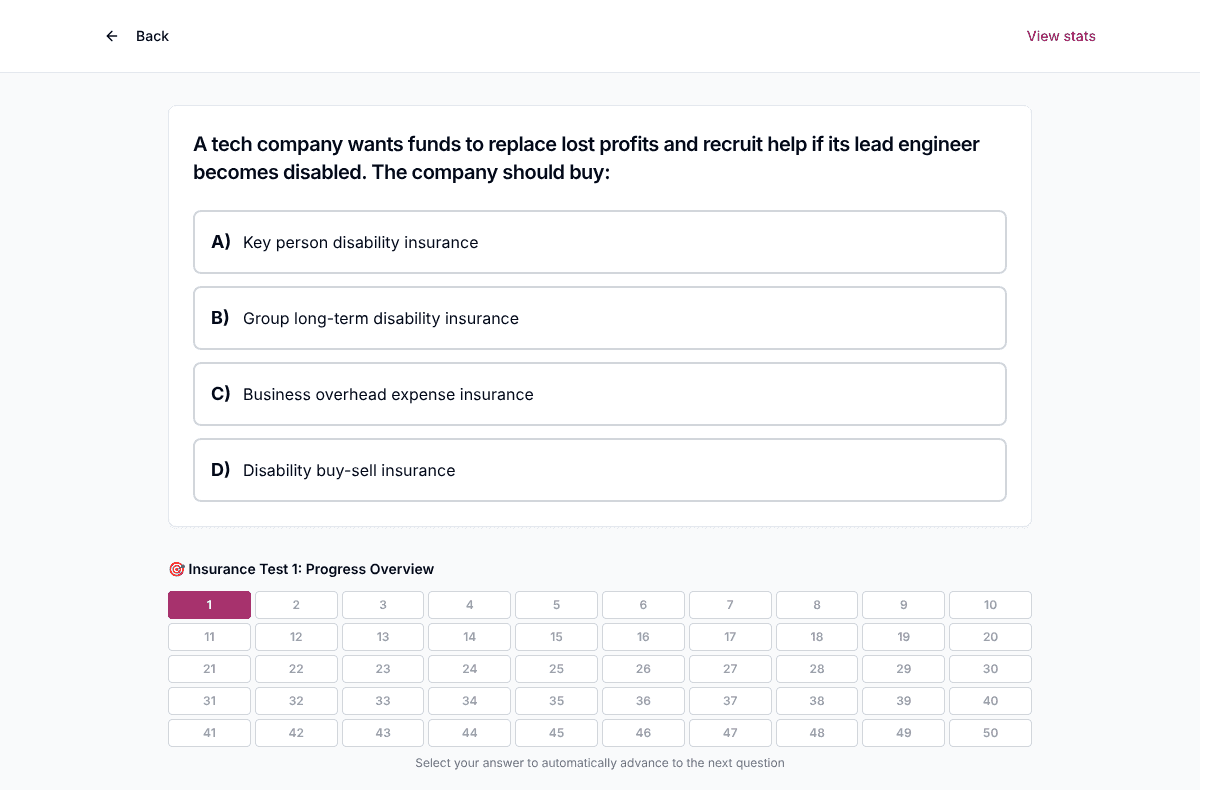Open question 38 in grid
The width and height of the screenshot is (1215, 790).
point(817,701)
